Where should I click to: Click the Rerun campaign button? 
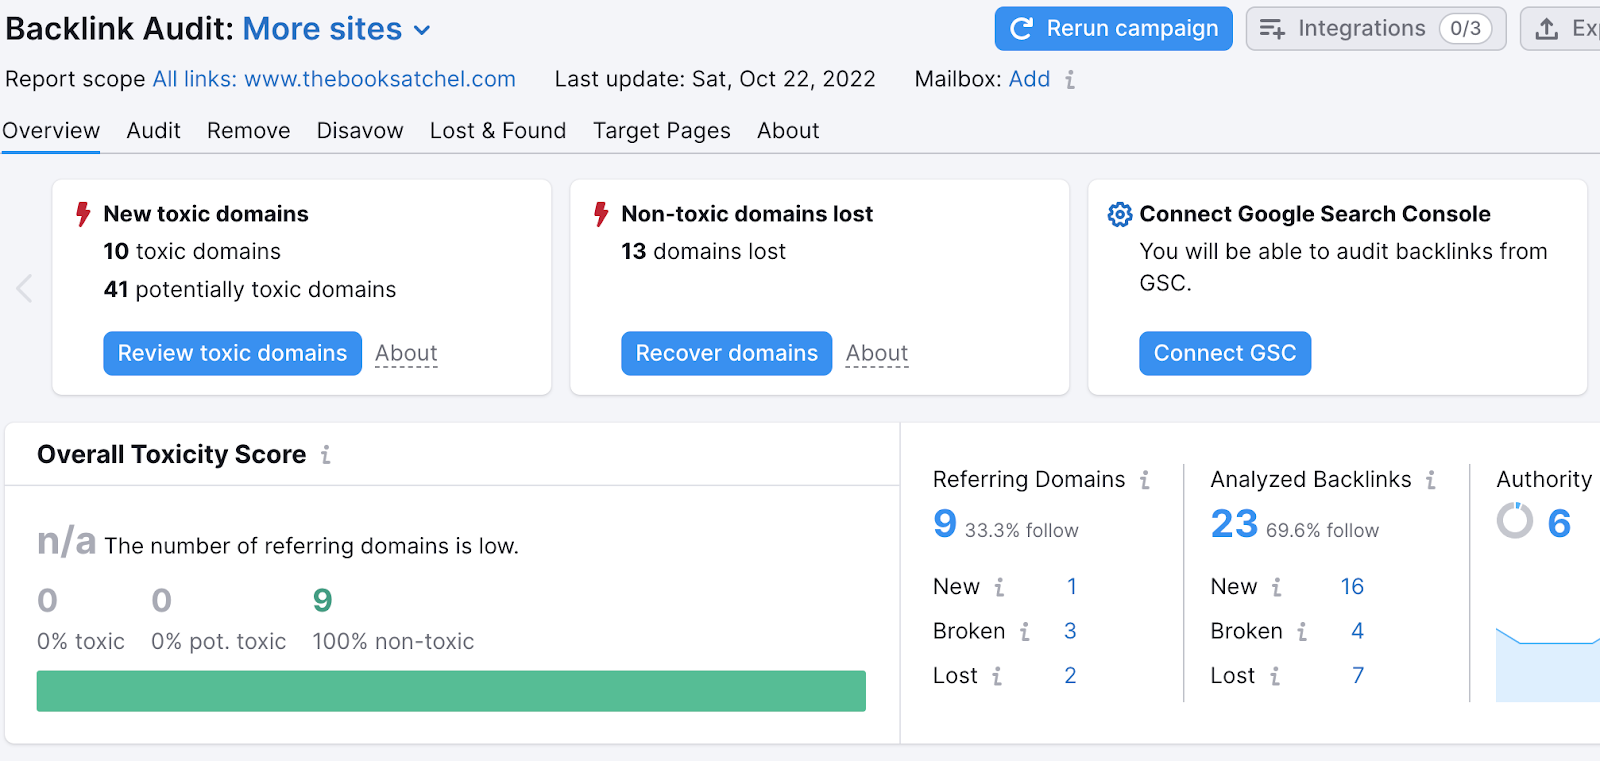[1113, 29]
